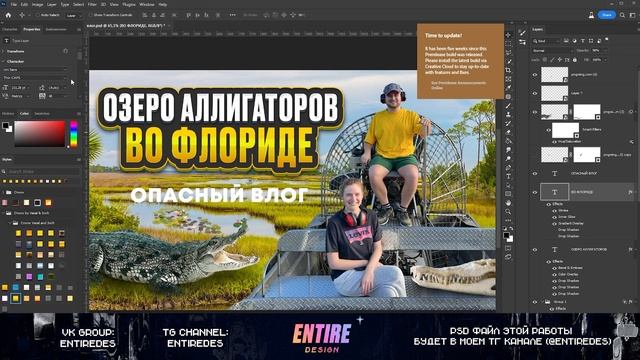The width and height of the screenshot is (640, 360).
Task: Open See Prerelease Announcements Online link
Action: (x=458, y=85)
